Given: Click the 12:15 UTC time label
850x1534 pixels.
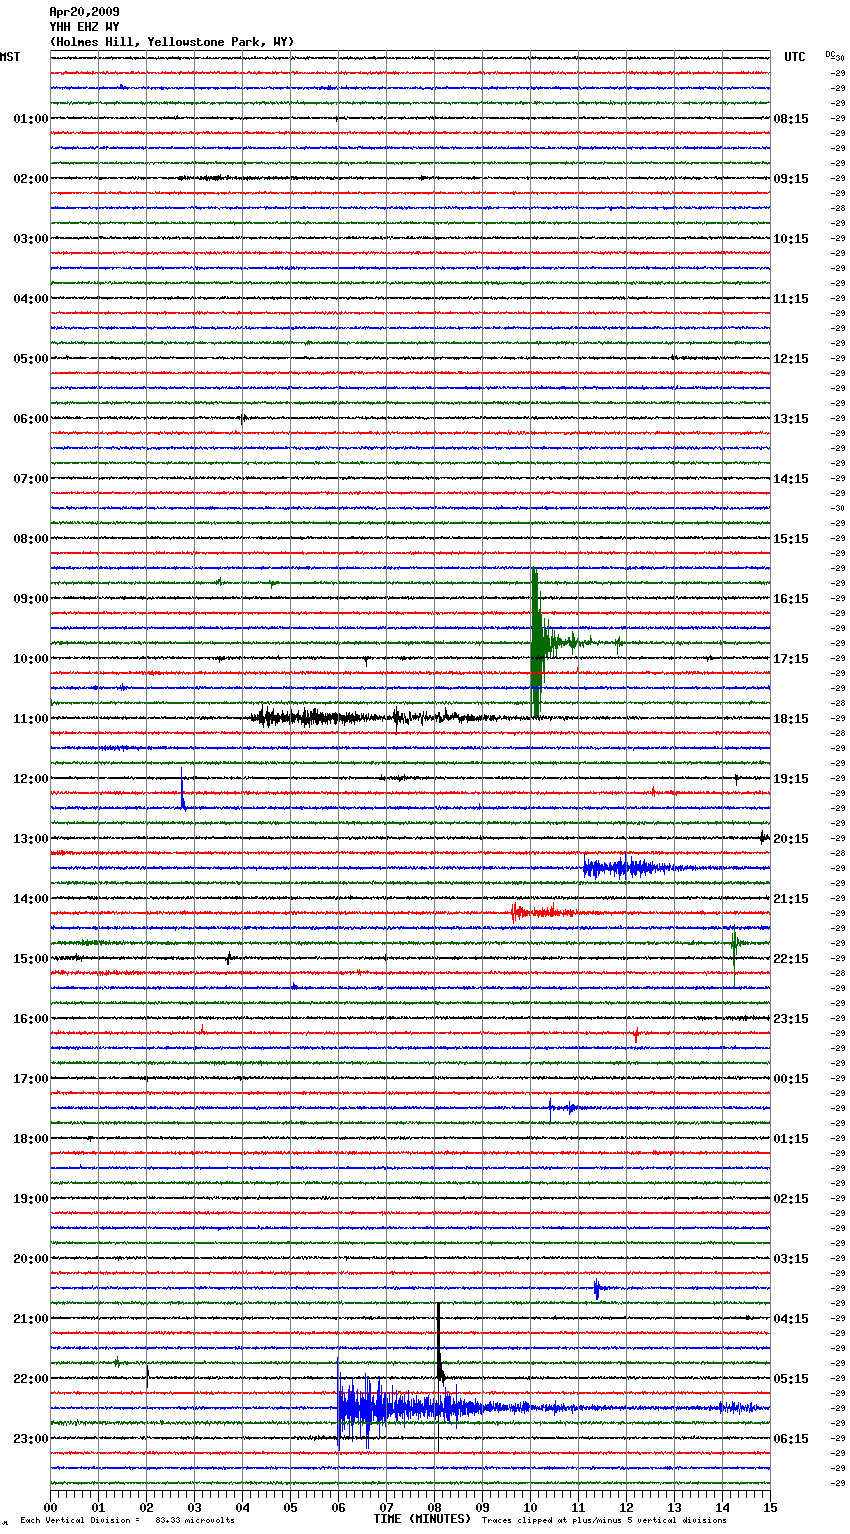Looking at the screenshot, I should (791, 359).
